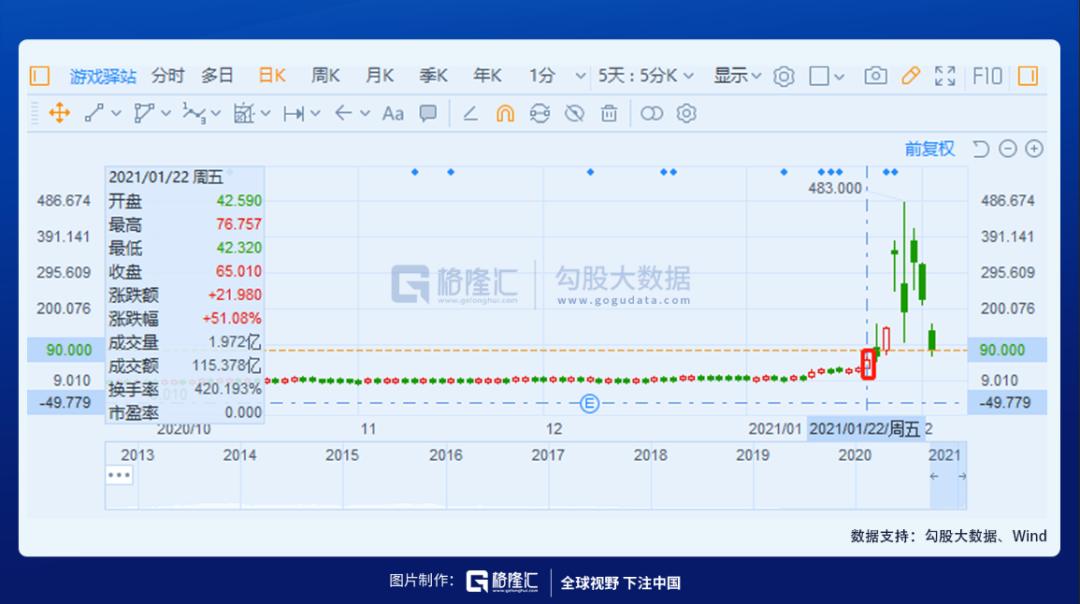This screenshot has width=1080, height=604.
Task: Expand the 5天:5分K dropdown
Action: (645, 76)
